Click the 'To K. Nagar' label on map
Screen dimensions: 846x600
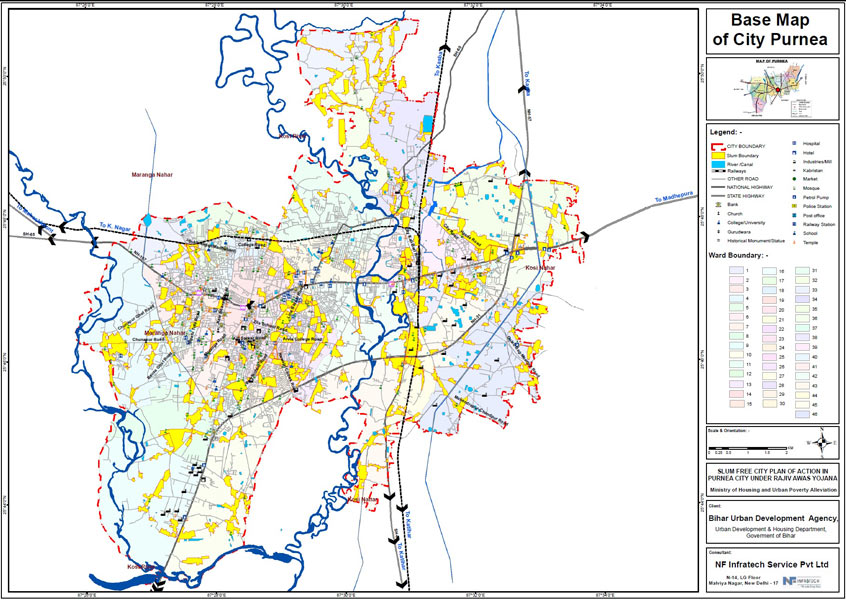tap(115, 227)
